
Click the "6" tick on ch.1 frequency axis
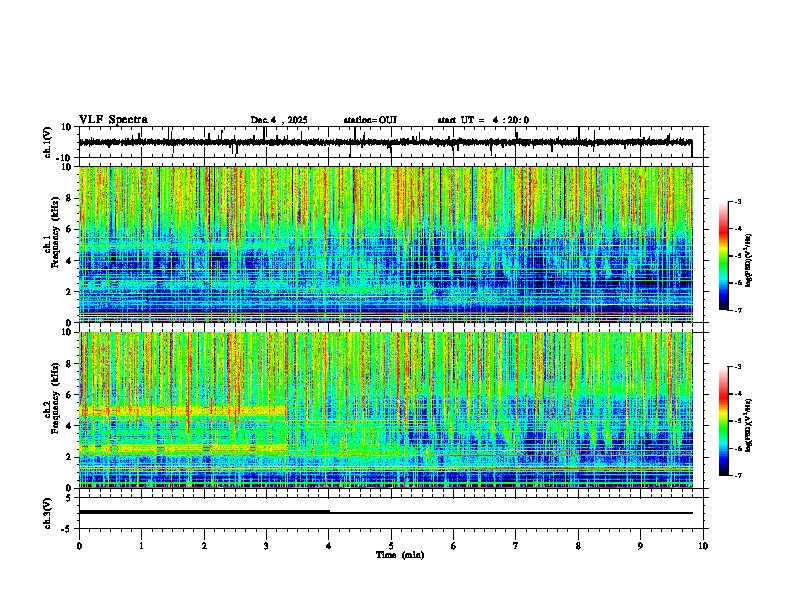point(70,229)
